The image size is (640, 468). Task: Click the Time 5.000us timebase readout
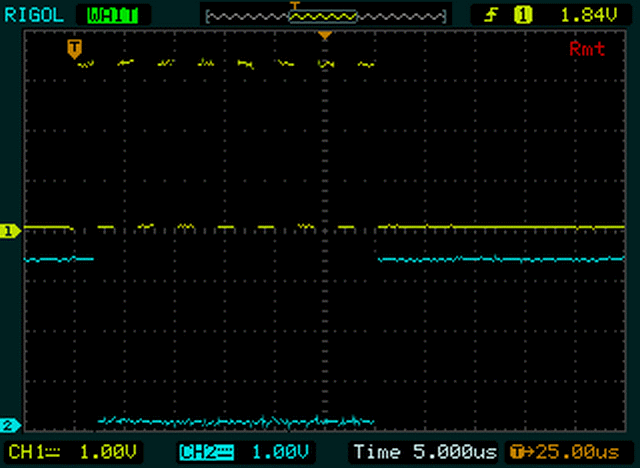tap(425, 452)
